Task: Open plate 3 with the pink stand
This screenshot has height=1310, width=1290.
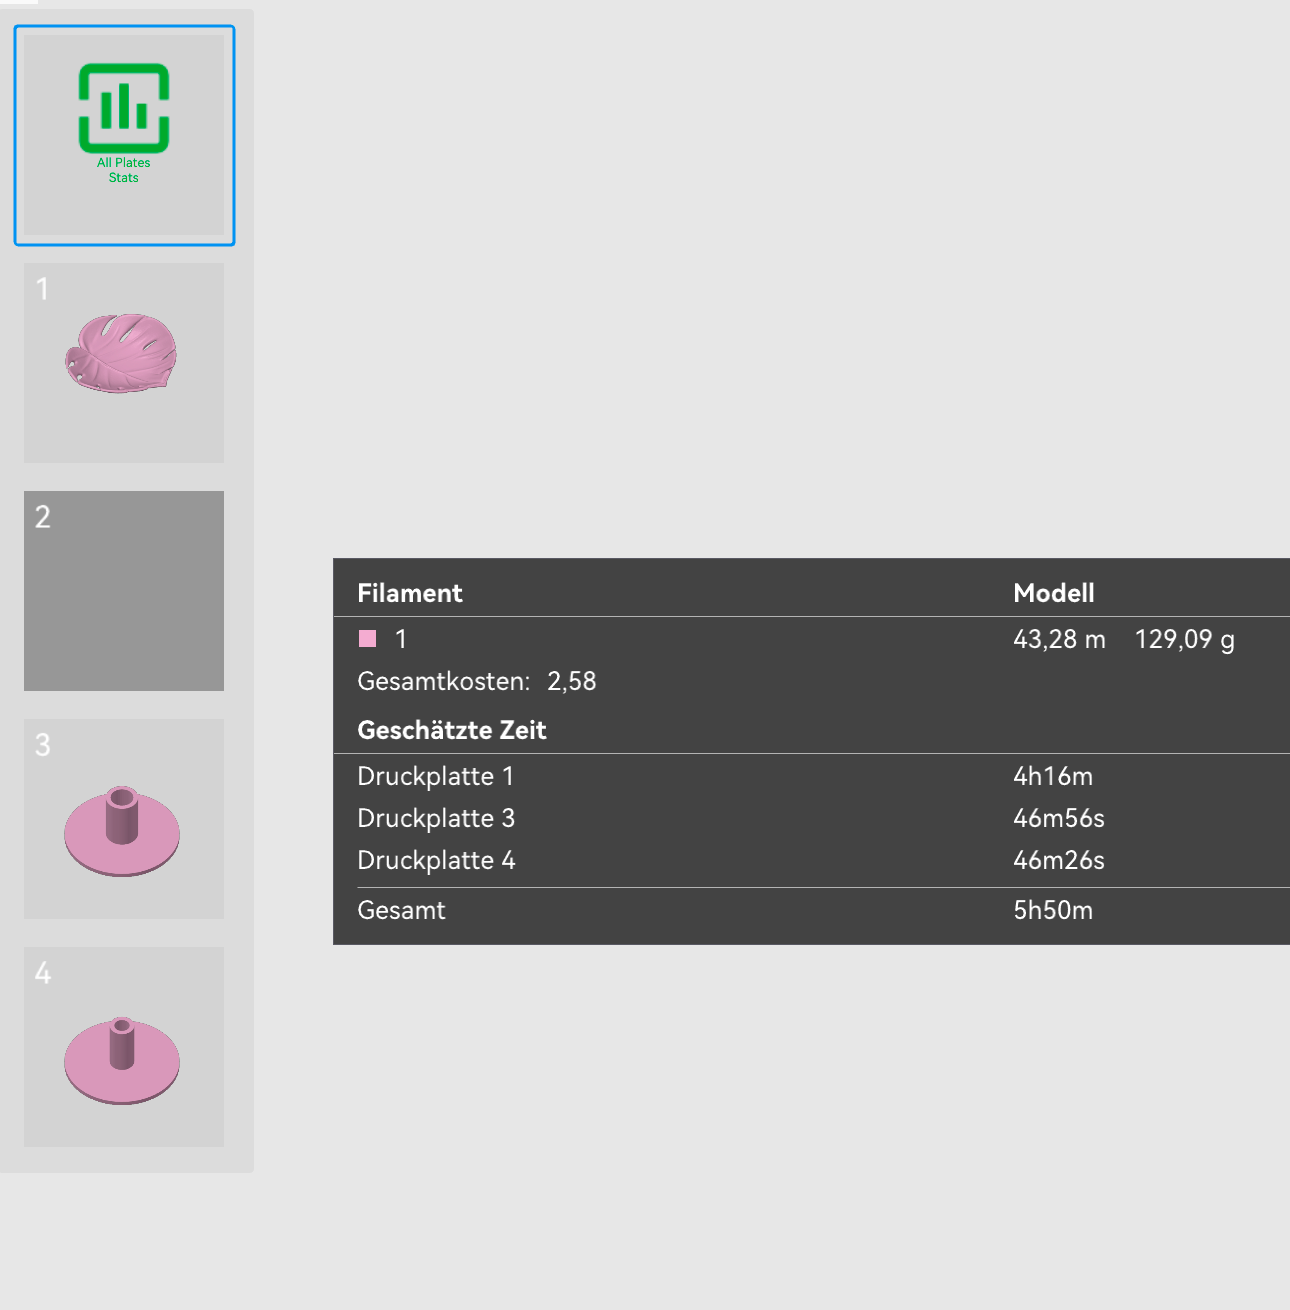Action: pyautogui.click(x=124, y=818)
